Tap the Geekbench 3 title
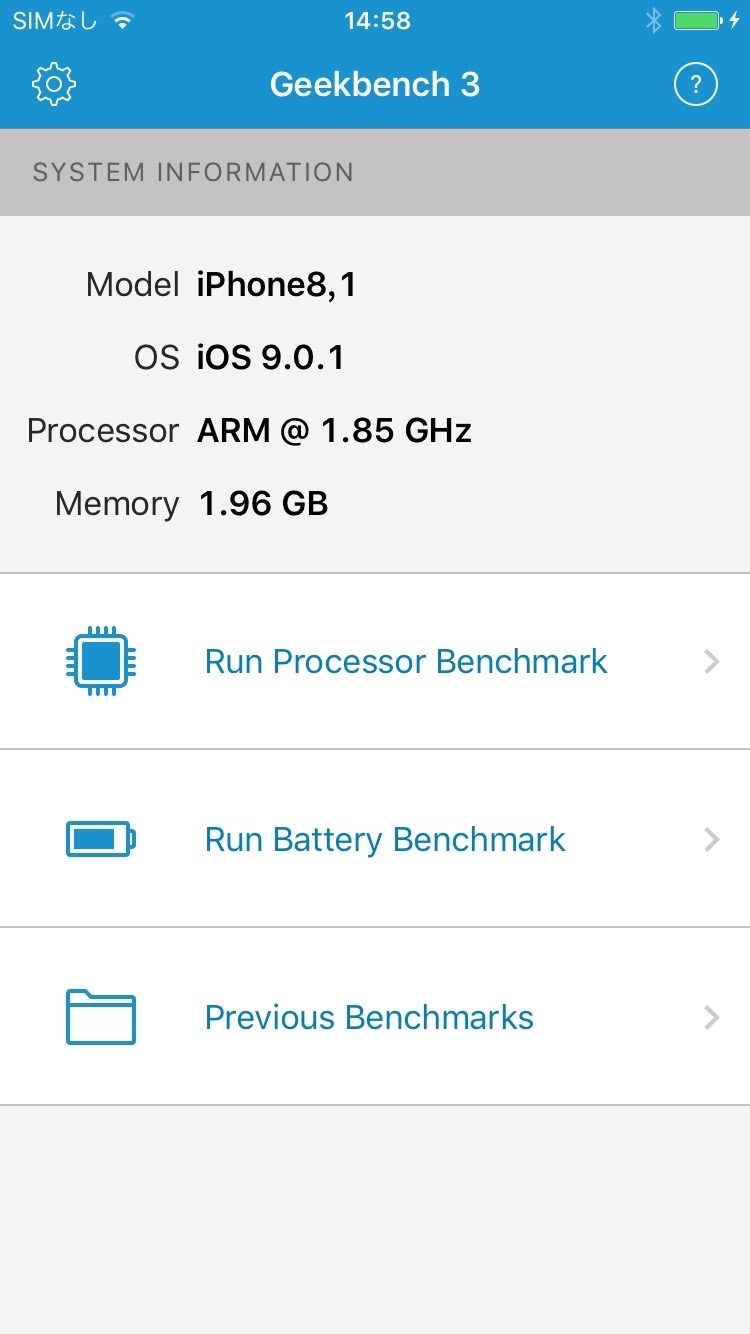This screenshot has width=750, height=1334. [x=375, y=85]
